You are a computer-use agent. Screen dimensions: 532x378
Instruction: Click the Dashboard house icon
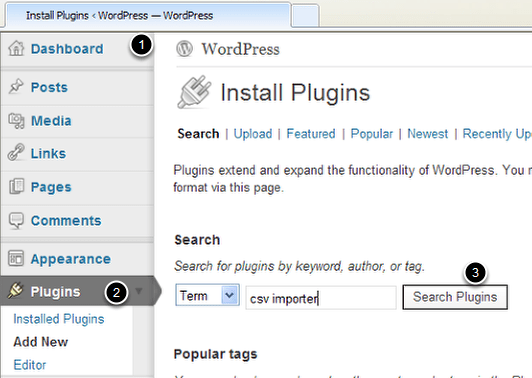[x=16, y=48]
